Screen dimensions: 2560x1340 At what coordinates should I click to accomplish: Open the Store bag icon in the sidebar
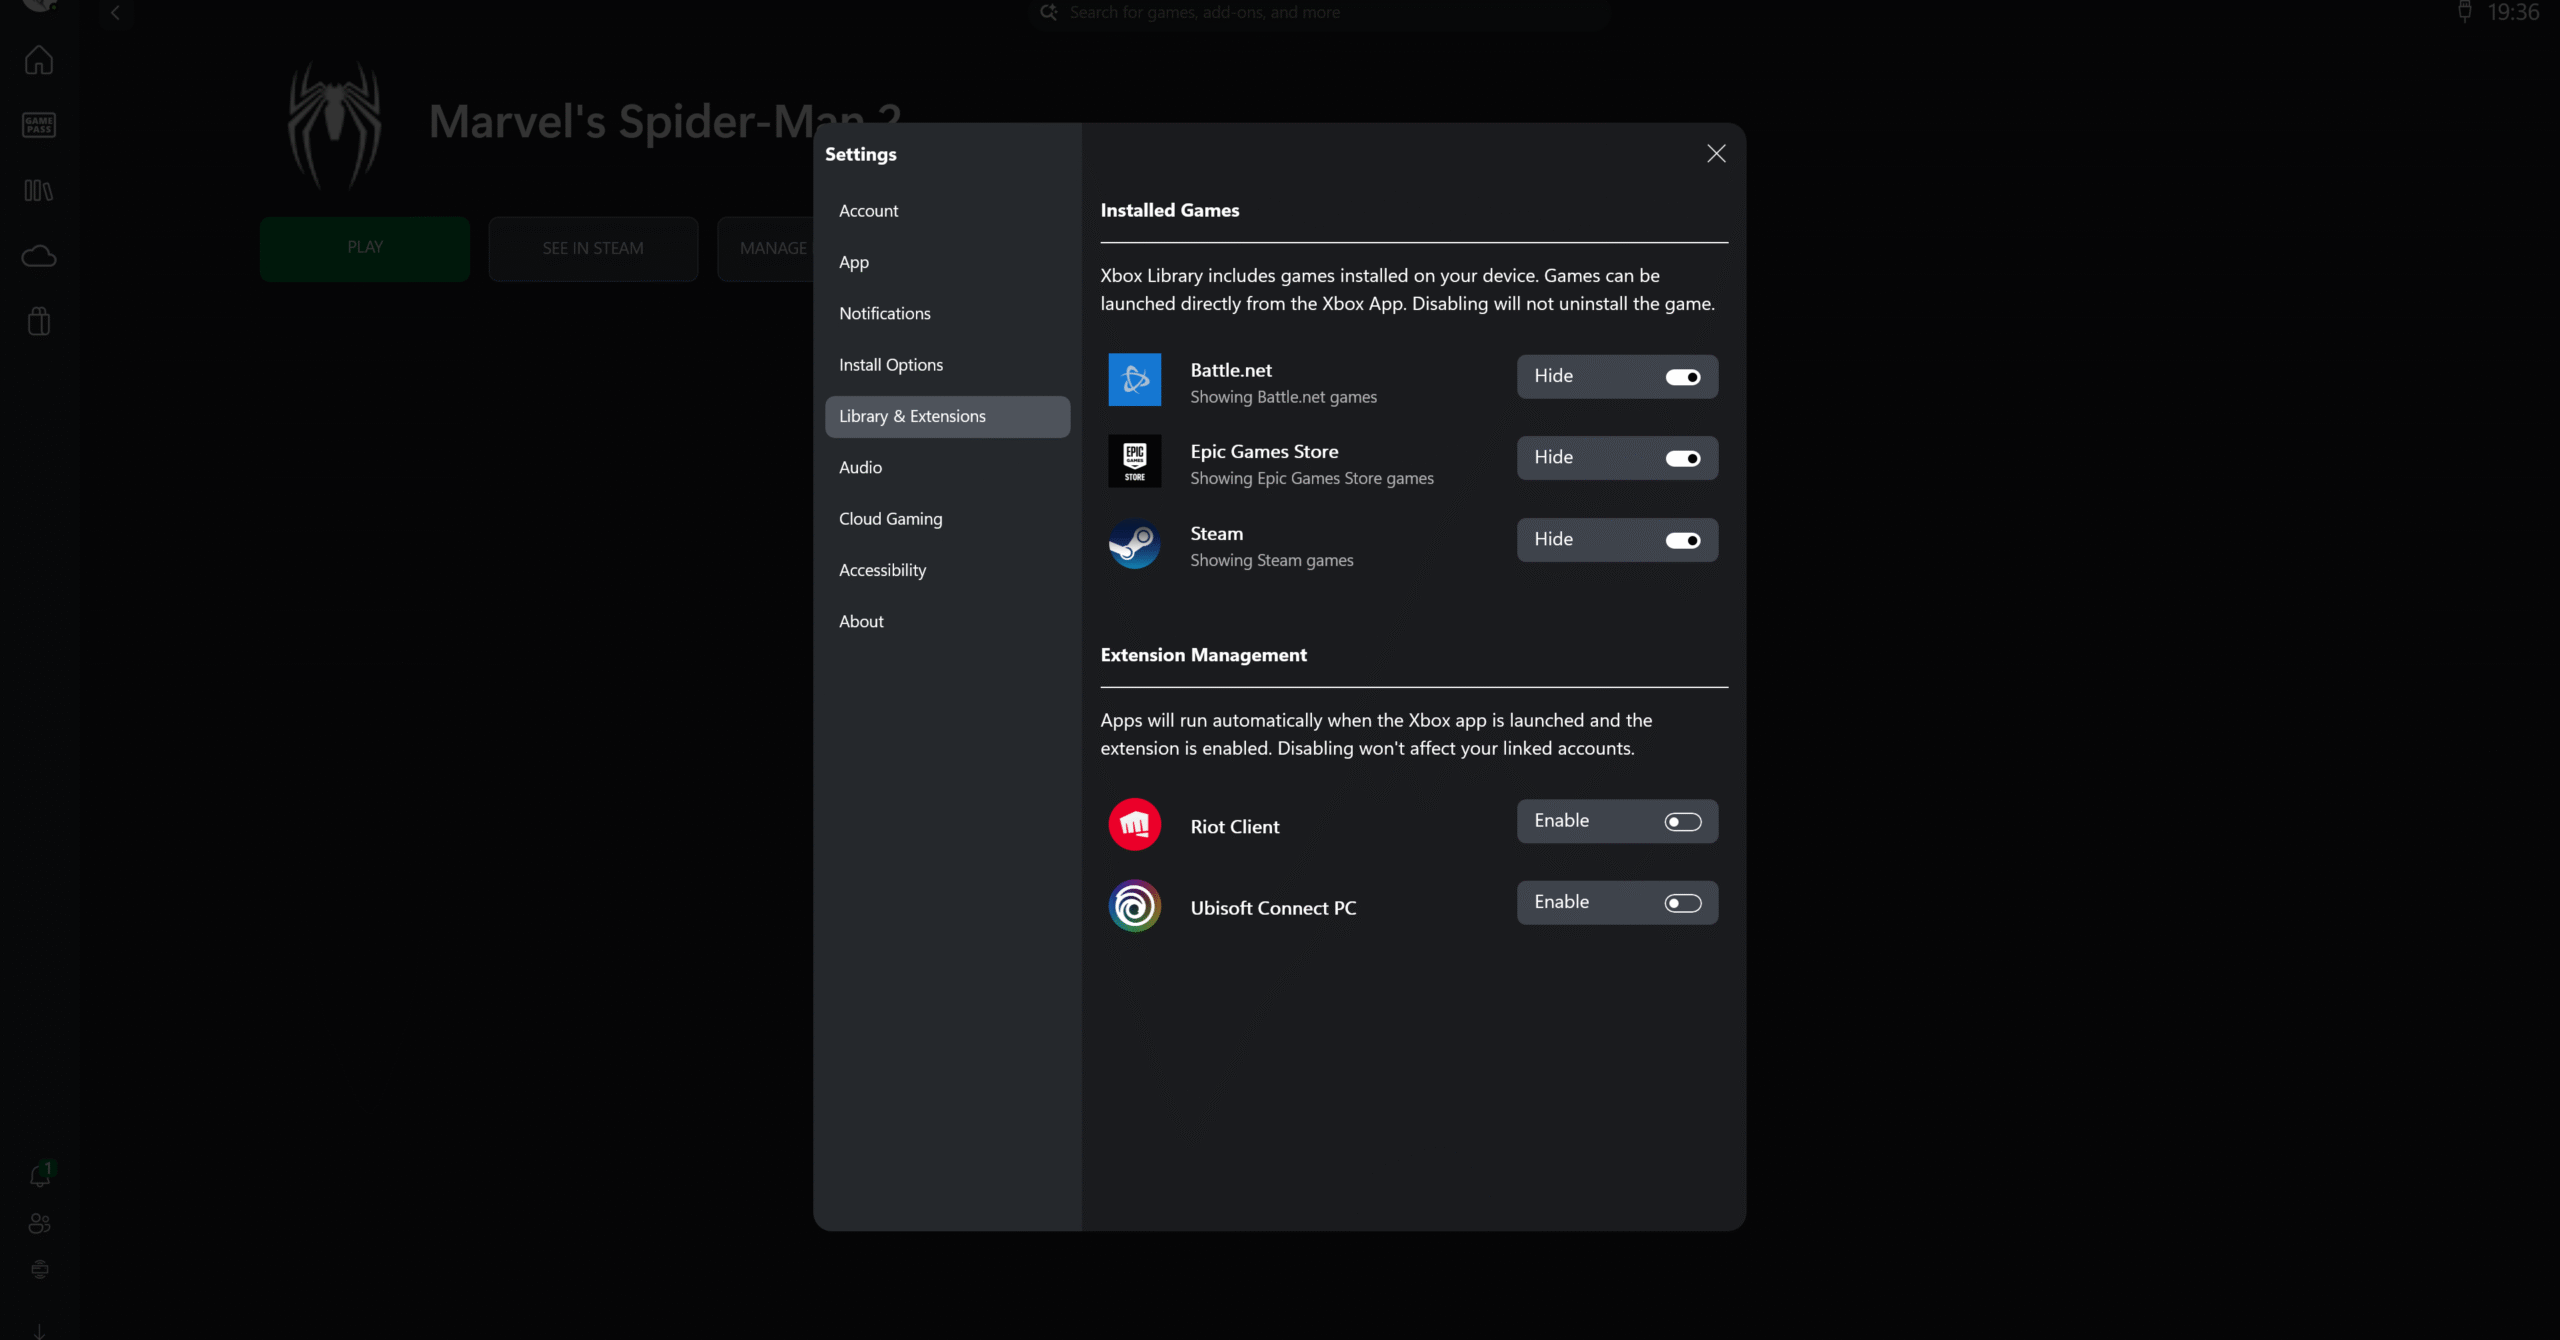point(39,321)
